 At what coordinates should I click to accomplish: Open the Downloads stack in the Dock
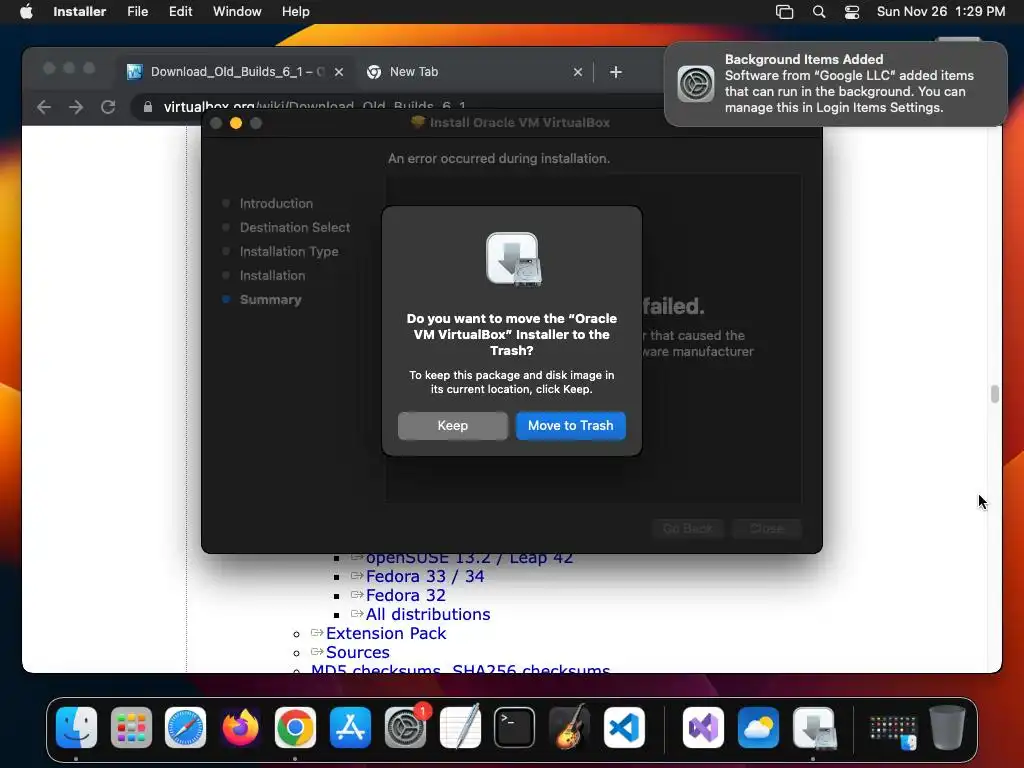coord(893,731)
